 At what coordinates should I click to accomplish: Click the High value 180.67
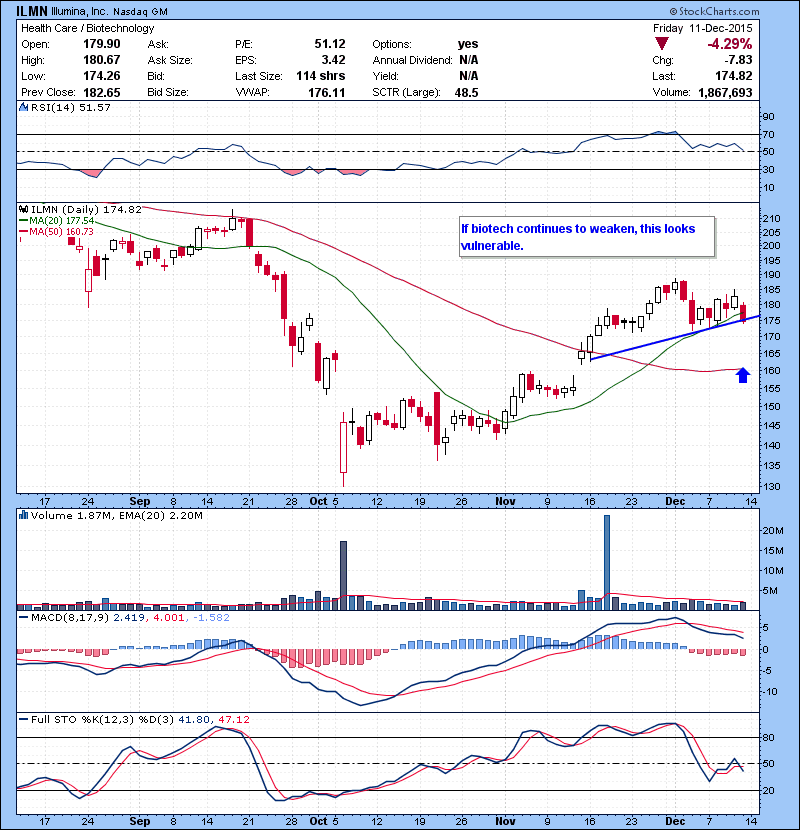102,60
